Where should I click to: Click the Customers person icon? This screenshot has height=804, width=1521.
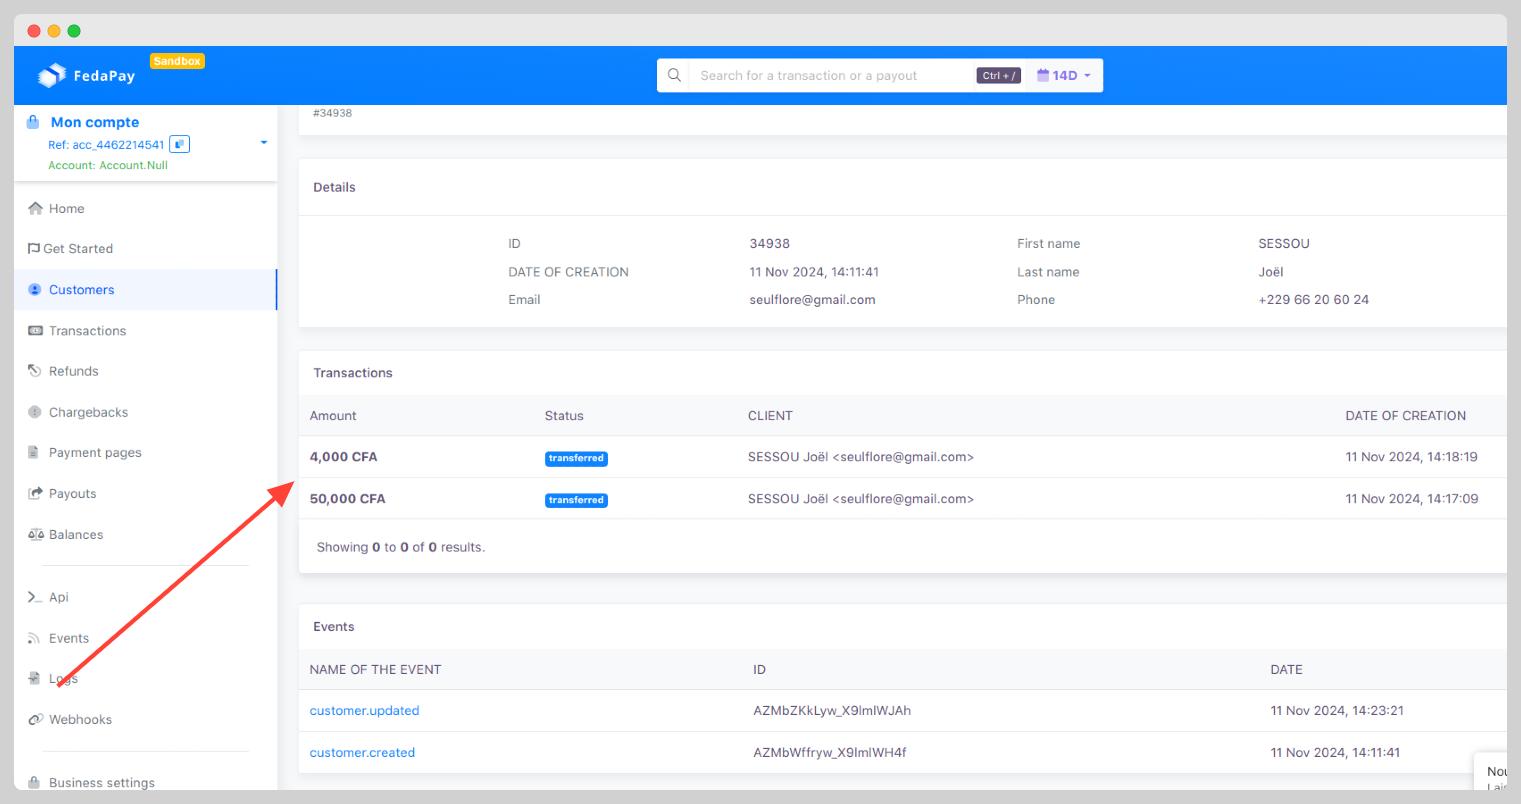click(35, 290)
